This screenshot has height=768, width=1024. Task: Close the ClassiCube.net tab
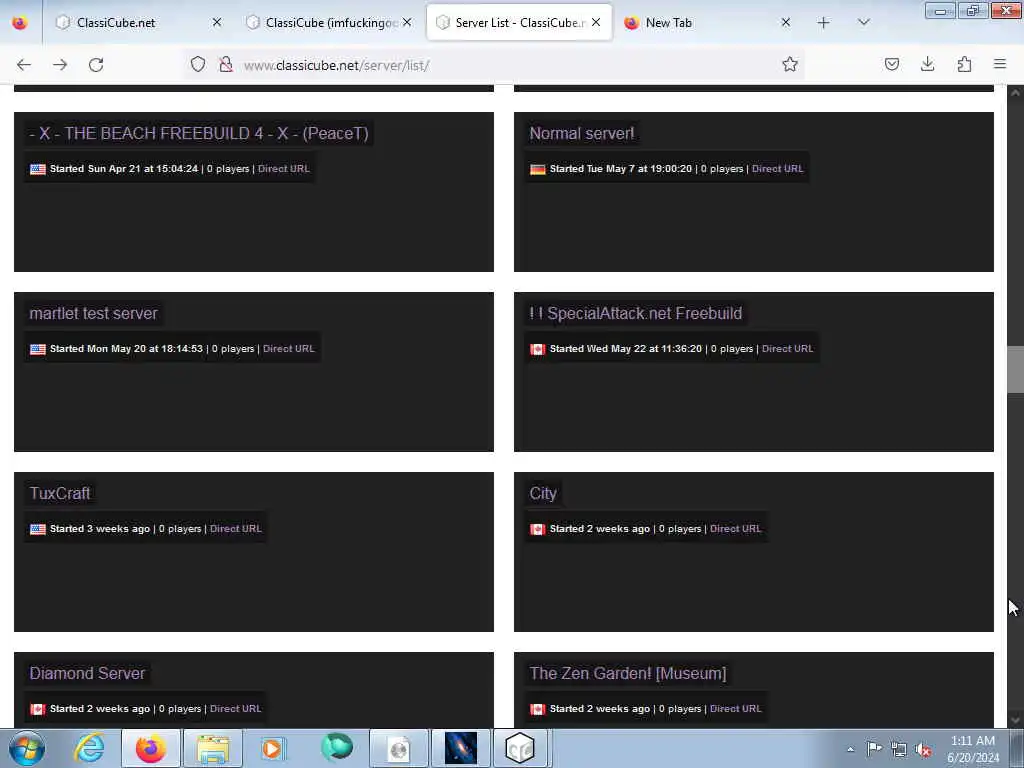(x=217, y=23)
